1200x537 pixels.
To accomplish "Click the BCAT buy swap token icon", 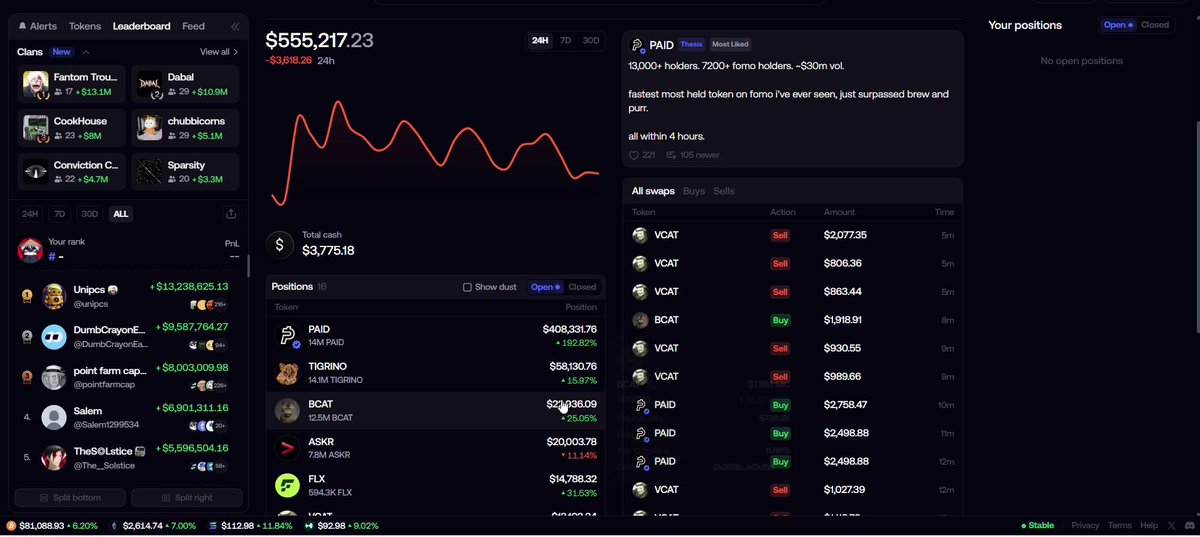I will [640, 320].
